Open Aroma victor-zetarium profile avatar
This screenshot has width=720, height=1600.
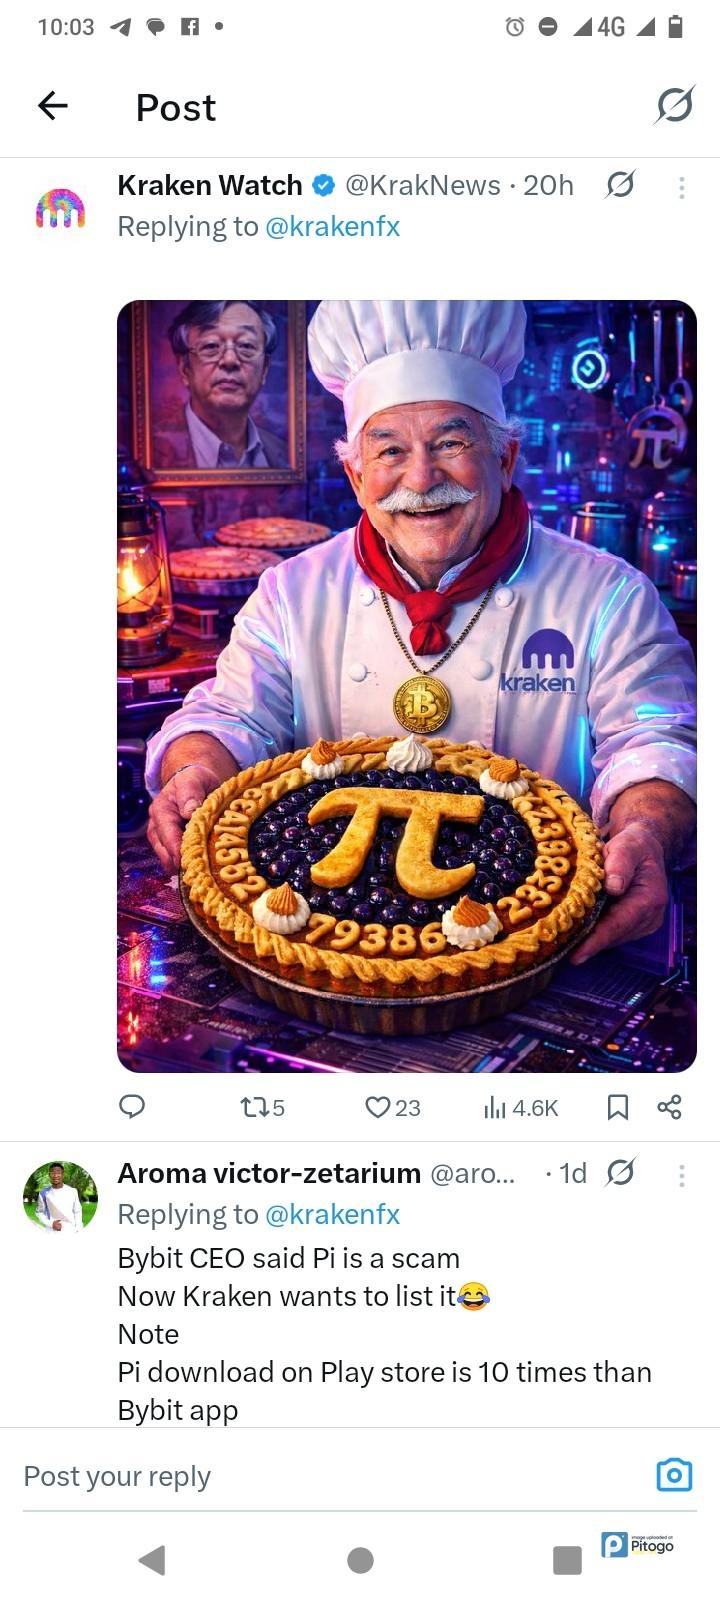coord(60,1196)
